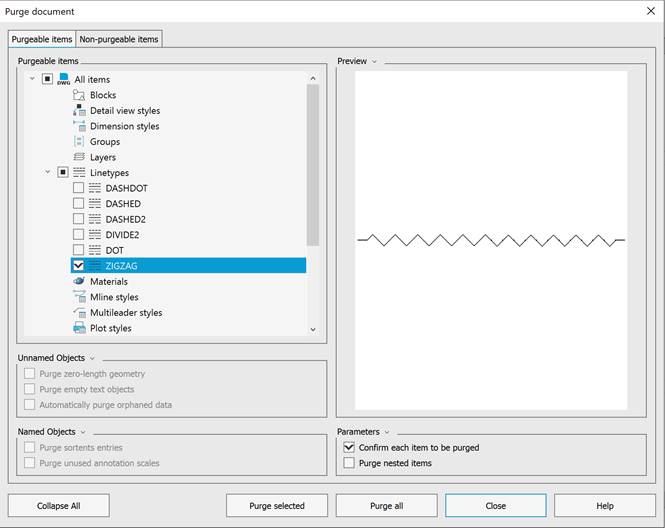Click the Linetypes category icon
This screenshot has width=665, height=528.
click(79, 173)
